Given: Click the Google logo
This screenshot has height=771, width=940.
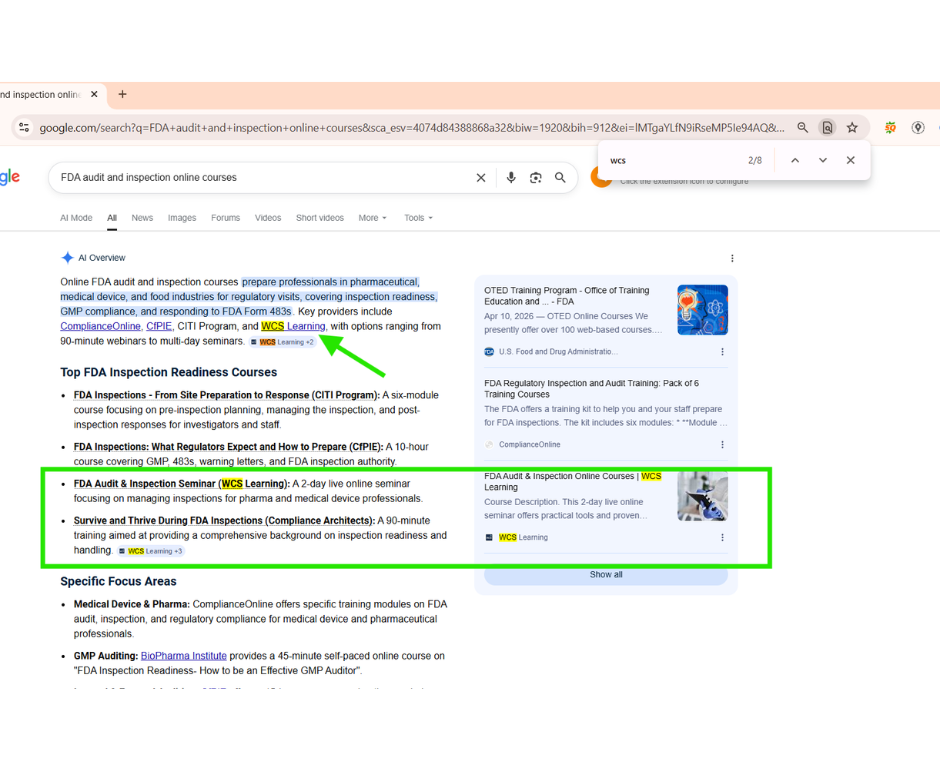Looking at the screenshot, I should pos(10,177).
